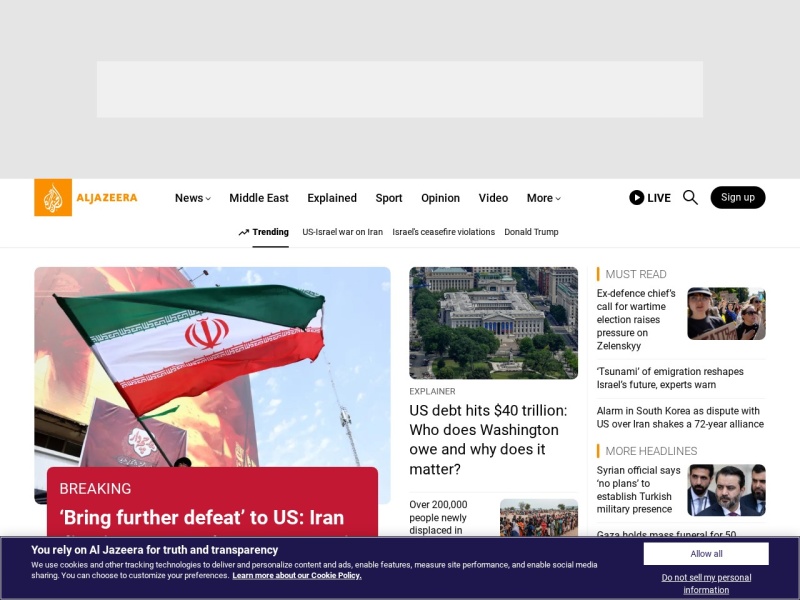This screenshot has height=600, width=800.
Task: Click the Zelenskyy protest photo thumbnail
Action: [x=726, y=313]
